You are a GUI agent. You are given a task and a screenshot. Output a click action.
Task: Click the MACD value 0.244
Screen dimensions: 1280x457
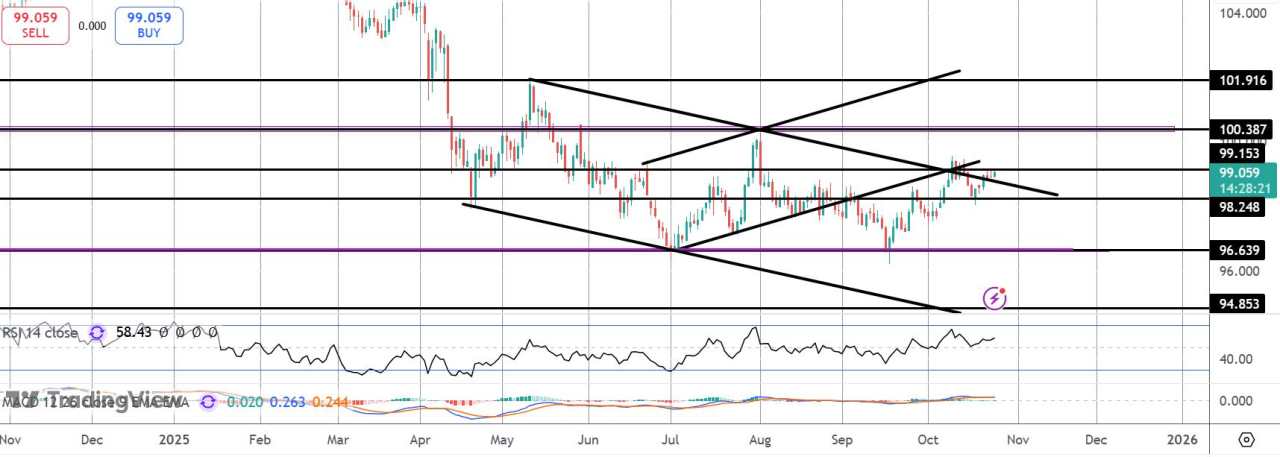(x=331, y=402)
